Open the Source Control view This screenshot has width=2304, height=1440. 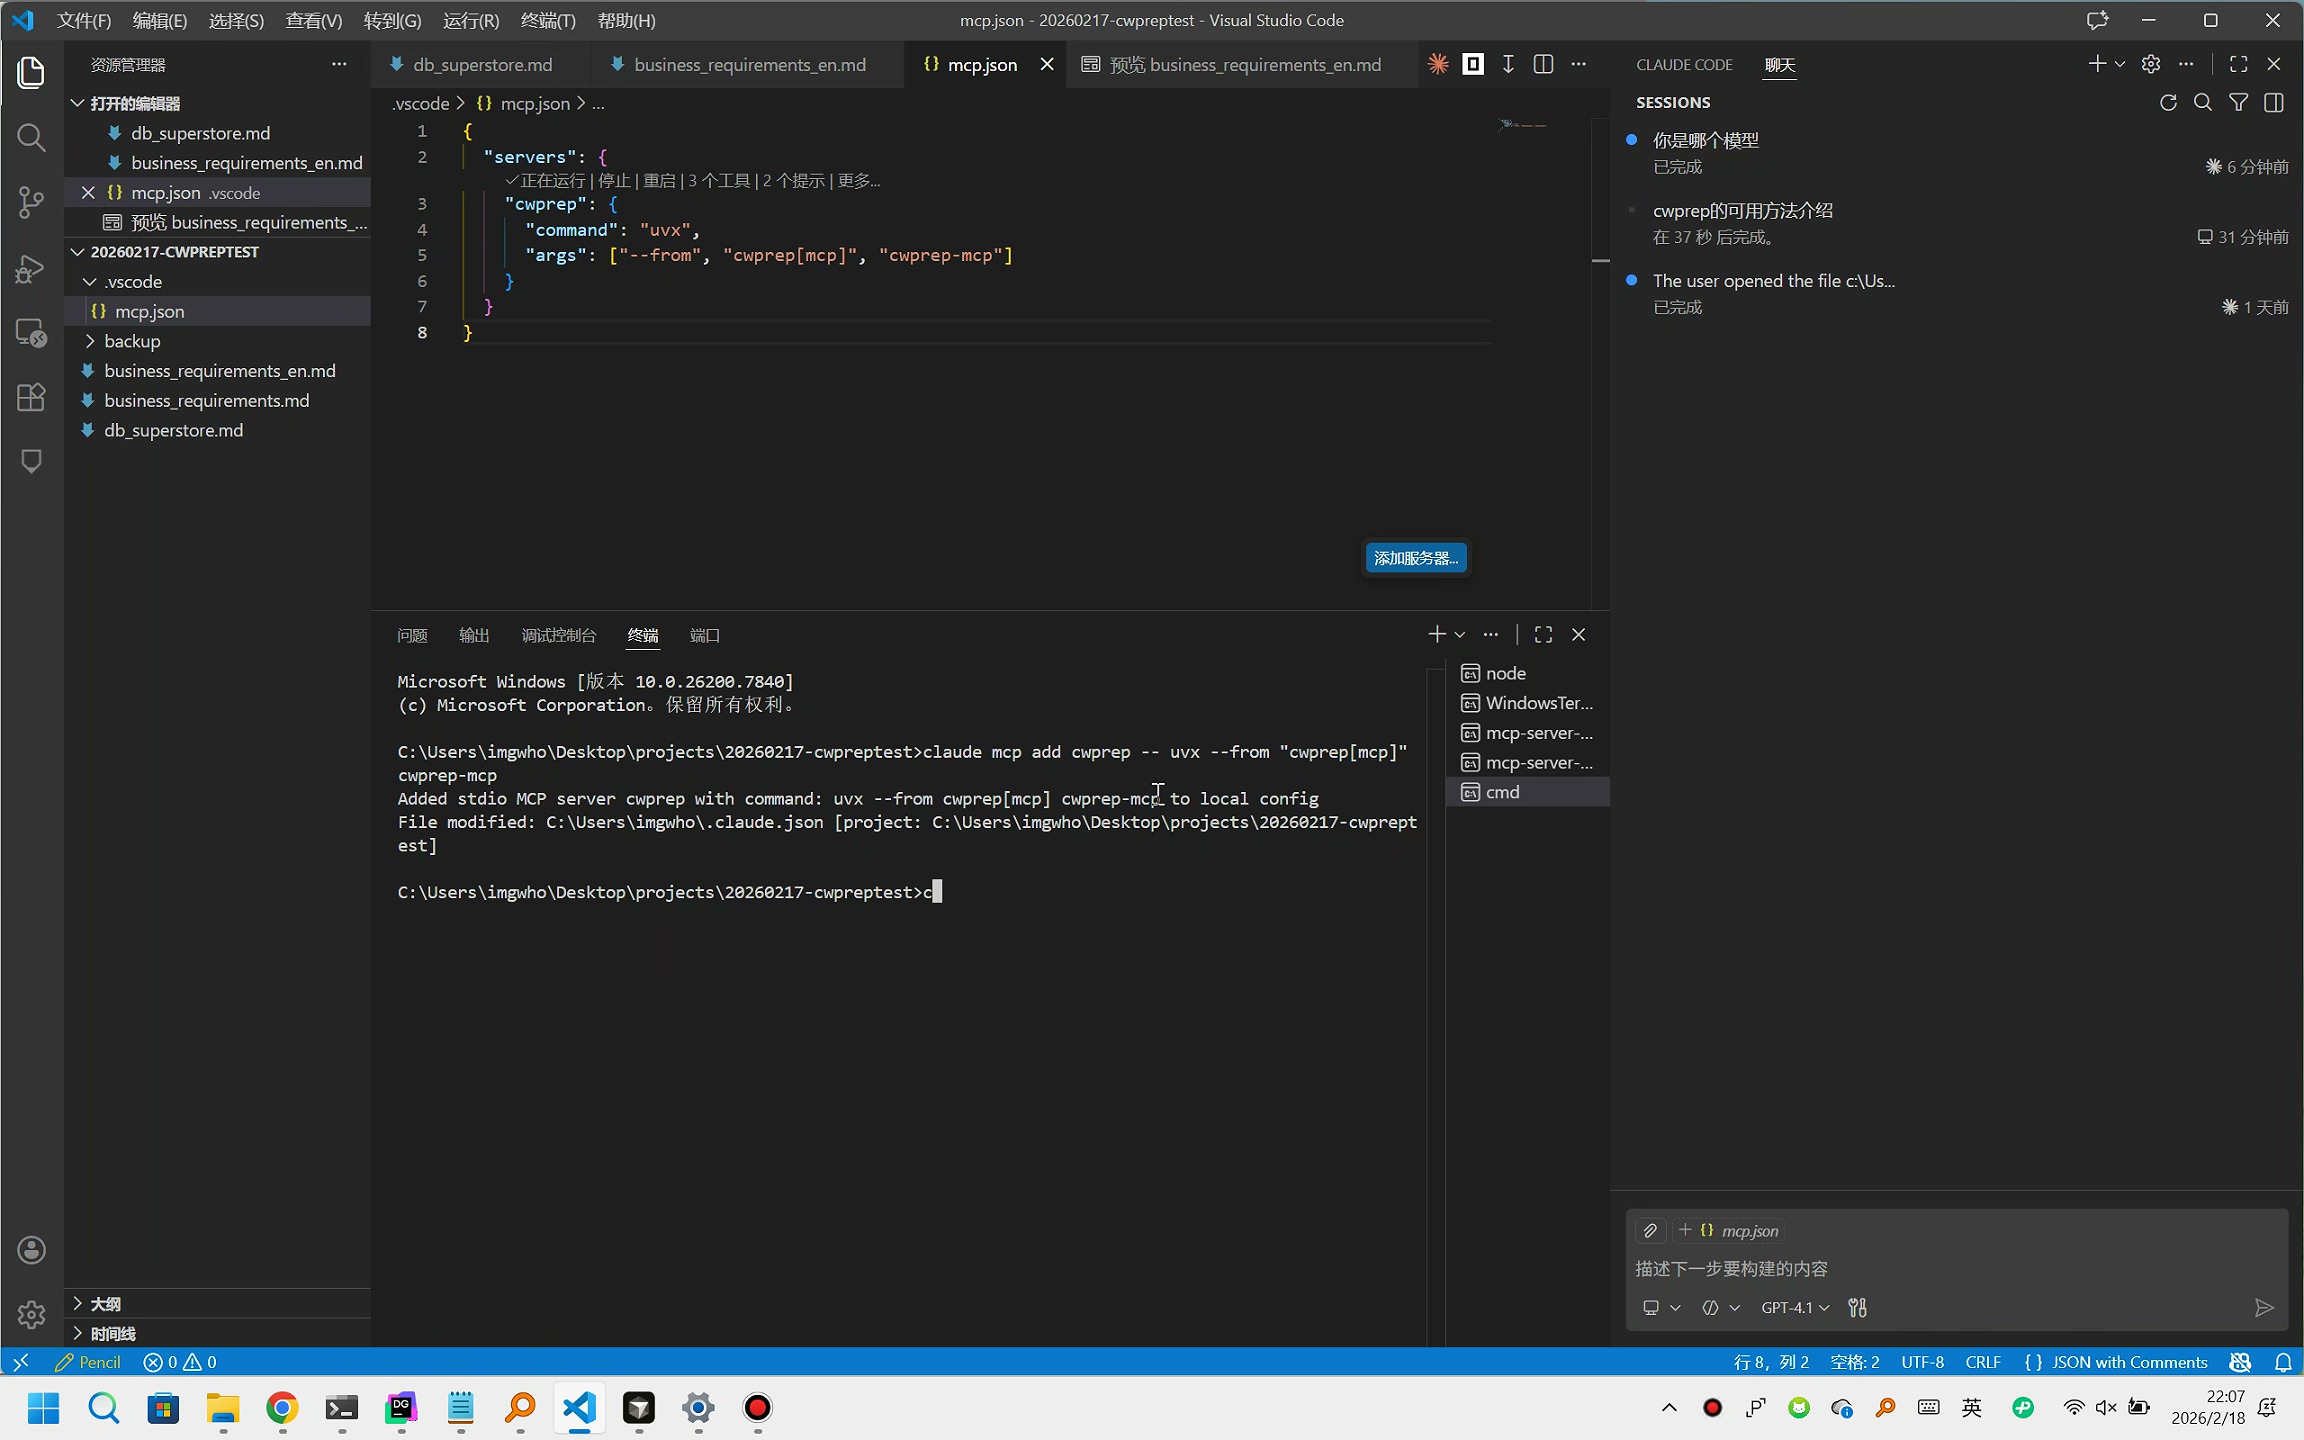click(x=32, y=203)
